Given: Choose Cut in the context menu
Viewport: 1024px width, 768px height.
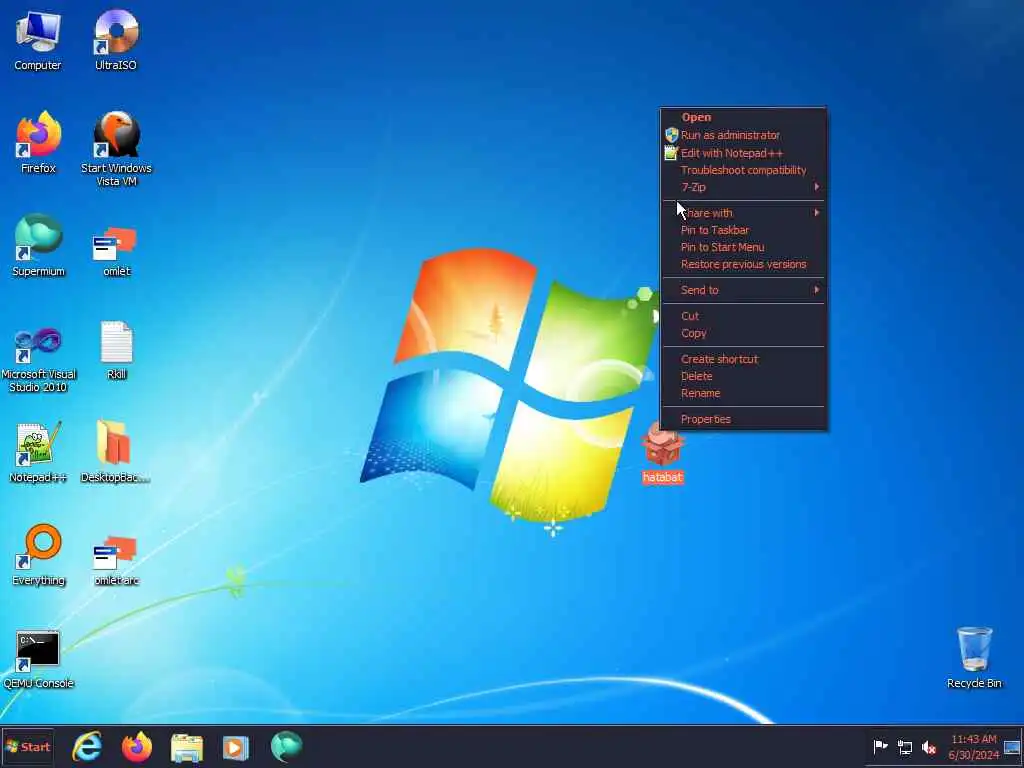Looking at the screenshot, I should point(744,316).
